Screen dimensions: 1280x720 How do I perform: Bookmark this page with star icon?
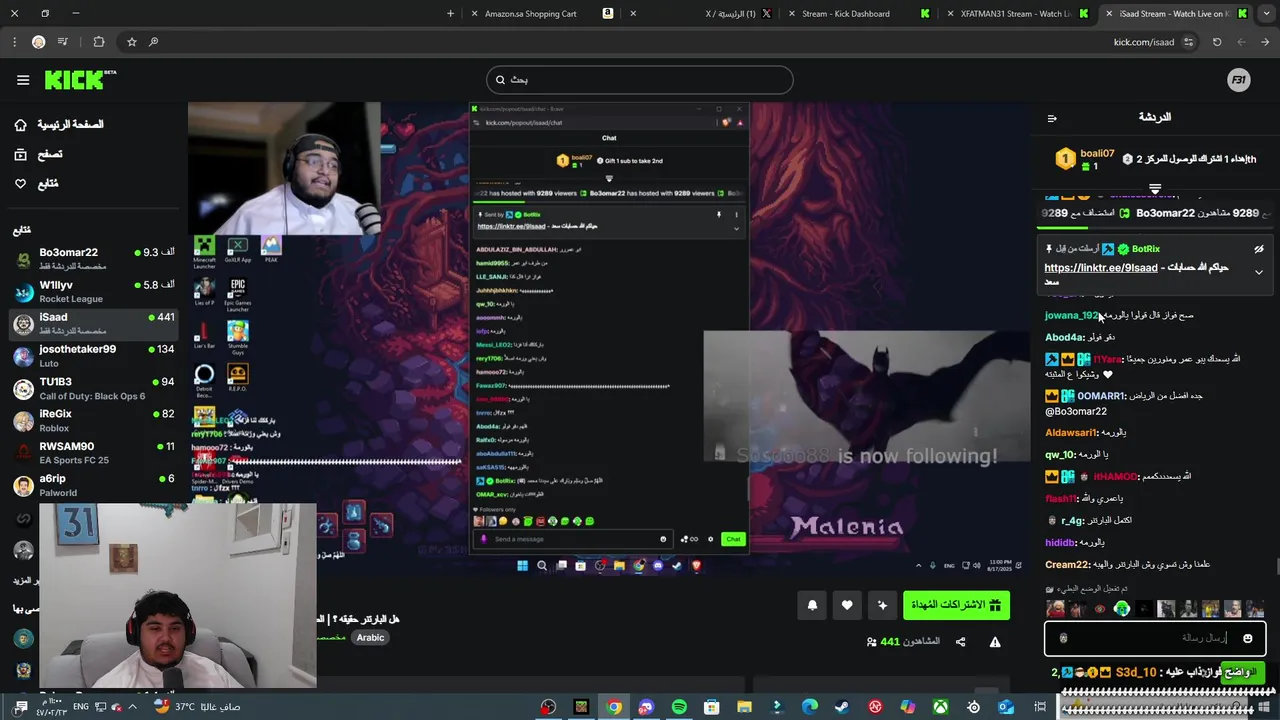coord(131,42)
